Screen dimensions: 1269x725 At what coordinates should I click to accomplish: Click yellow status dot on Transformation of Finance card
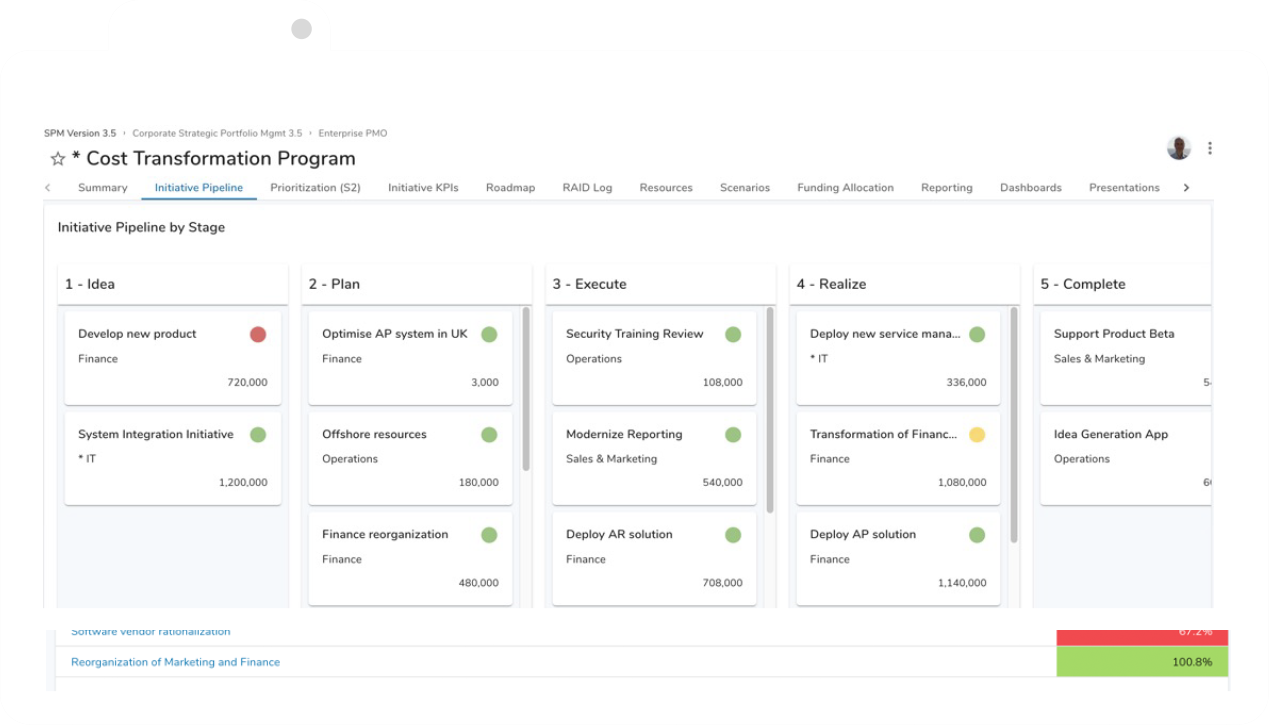pyautogui.click(x=977, y=435)
